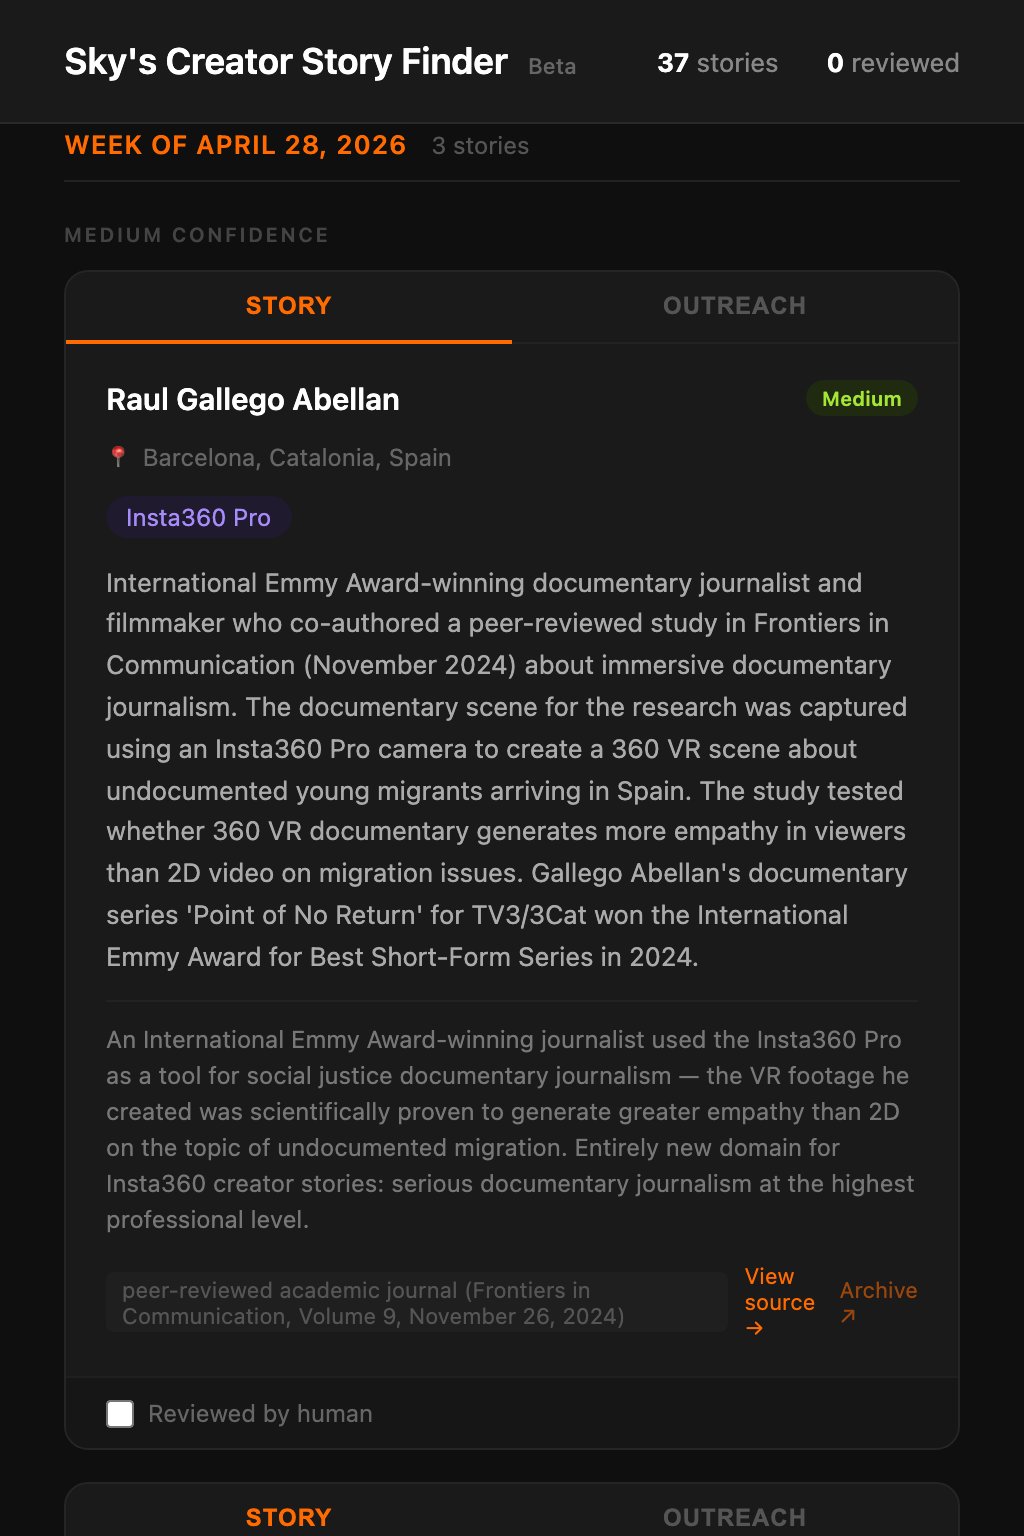Open the Archive link
The width and height of the screenshot is (1024, 1536).
(x=878, y=1302)
